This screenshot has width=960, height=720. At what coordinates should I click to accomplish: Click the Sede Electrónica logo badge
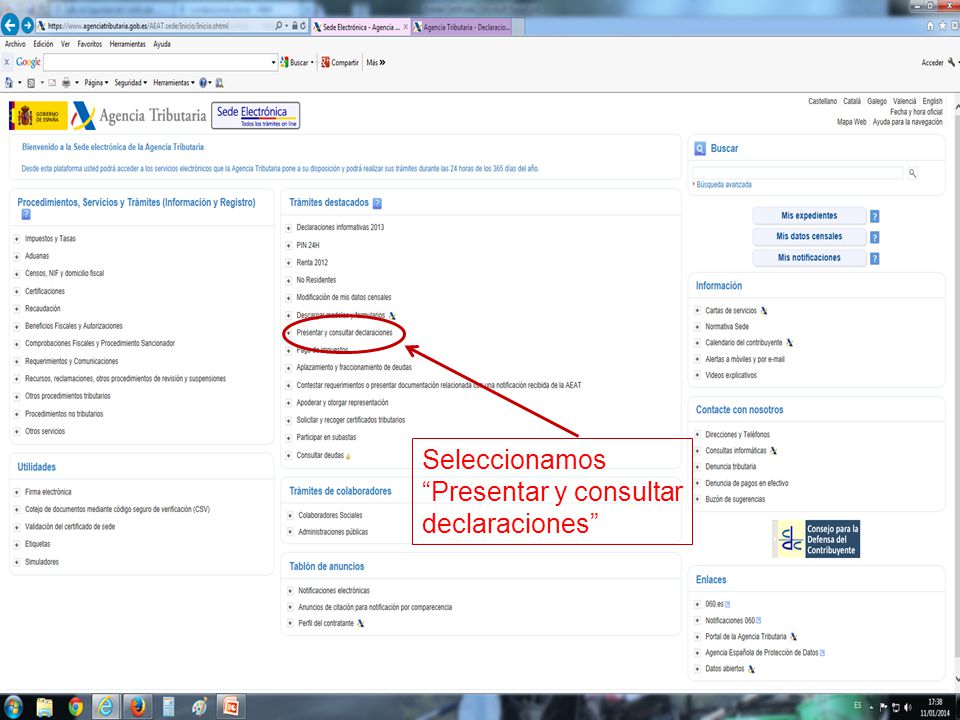click(x=256, y=115)
